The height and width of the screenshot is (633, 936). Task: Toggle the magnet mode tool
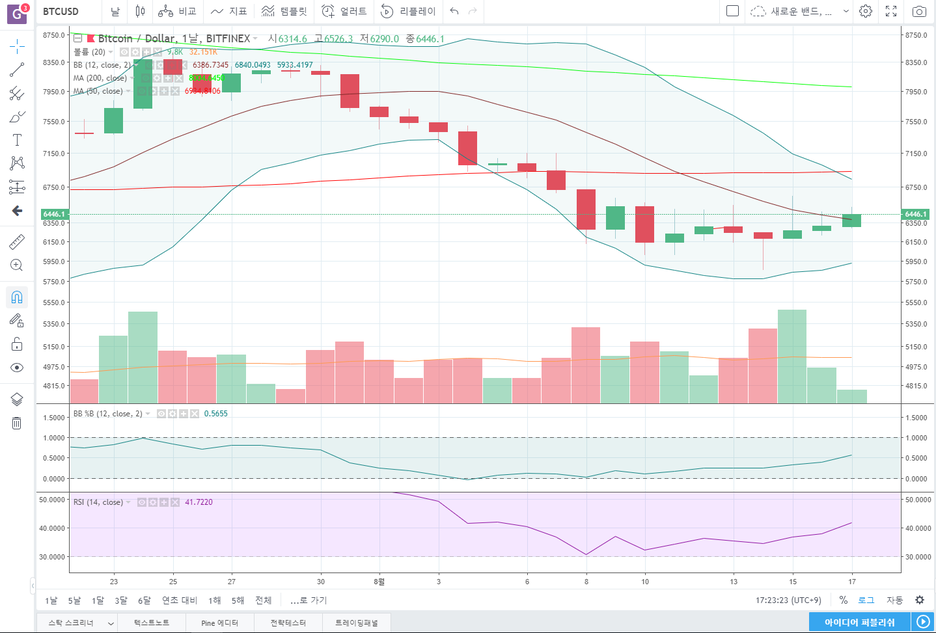click(x=17, y=297)
